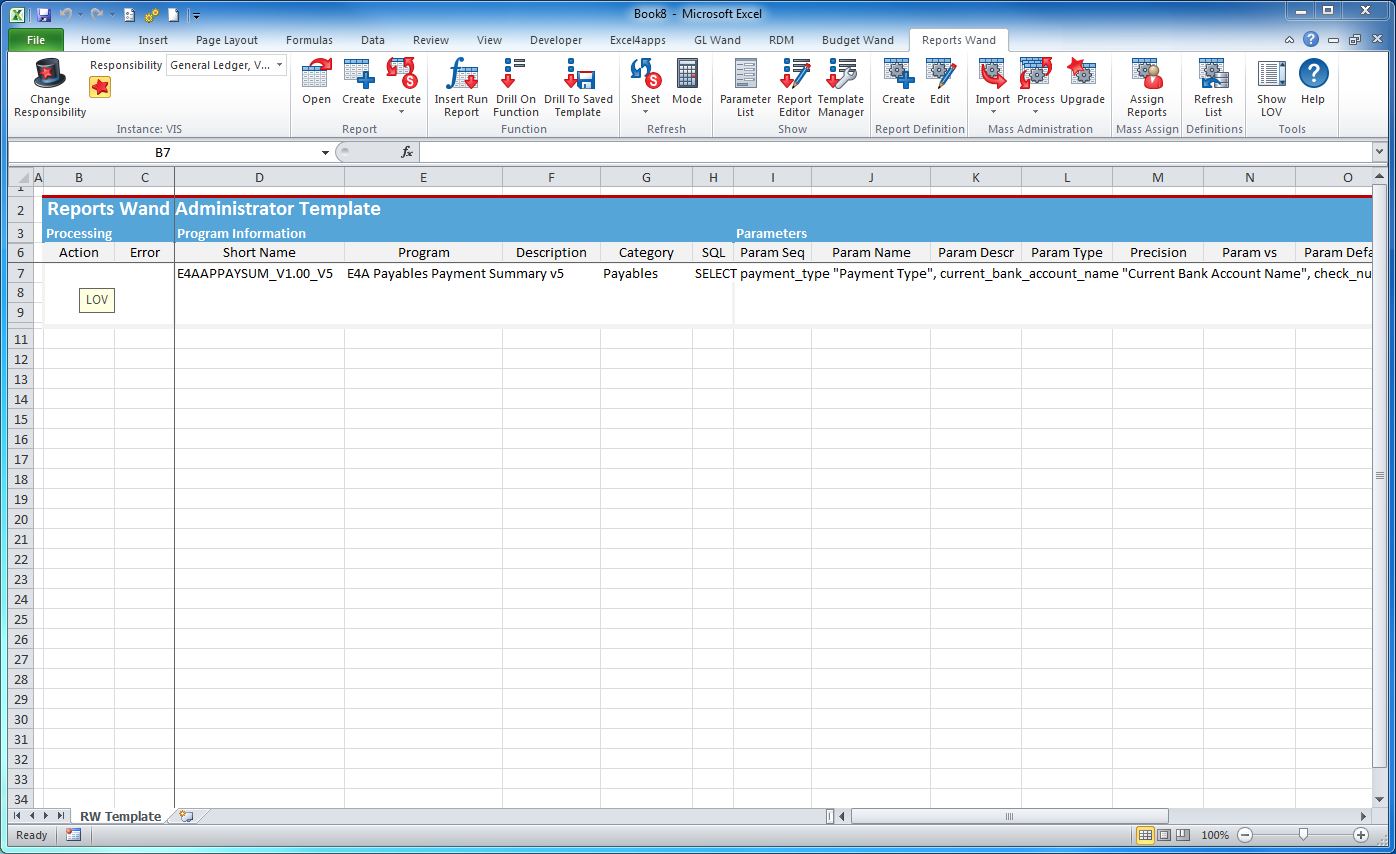Screen dimensions: 1396x854
Task: Switch to Page Layout view in status bar
Action: 1164,835
